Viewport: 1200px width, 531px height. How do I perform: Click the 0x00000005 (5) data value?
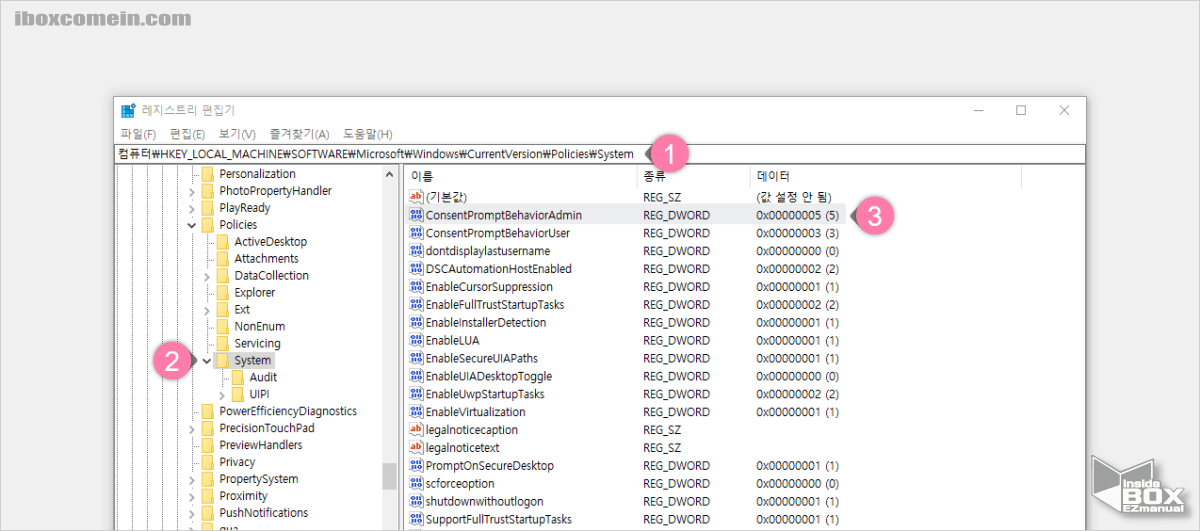[797, 215]
